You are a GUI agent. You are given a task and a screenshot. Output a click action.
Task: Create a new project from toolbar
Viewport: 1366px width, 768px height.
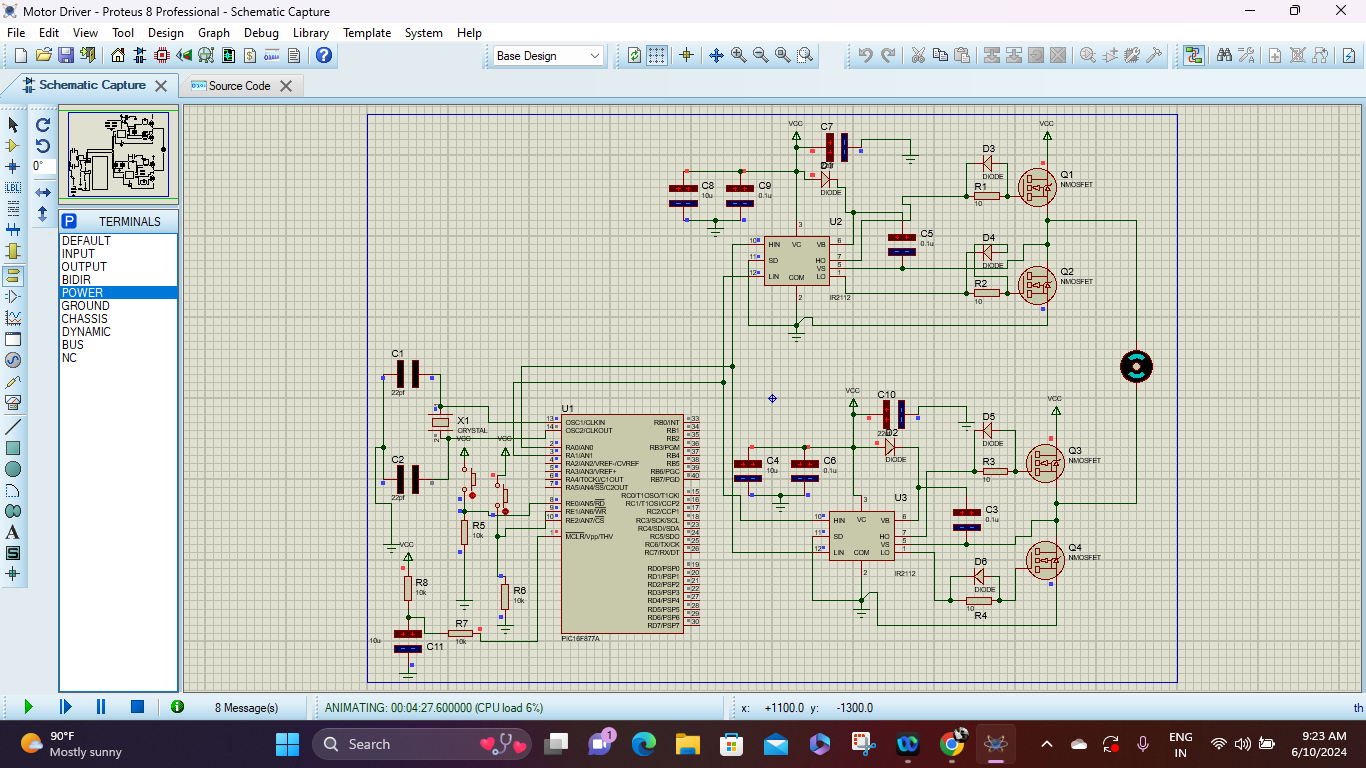point(21,55)
